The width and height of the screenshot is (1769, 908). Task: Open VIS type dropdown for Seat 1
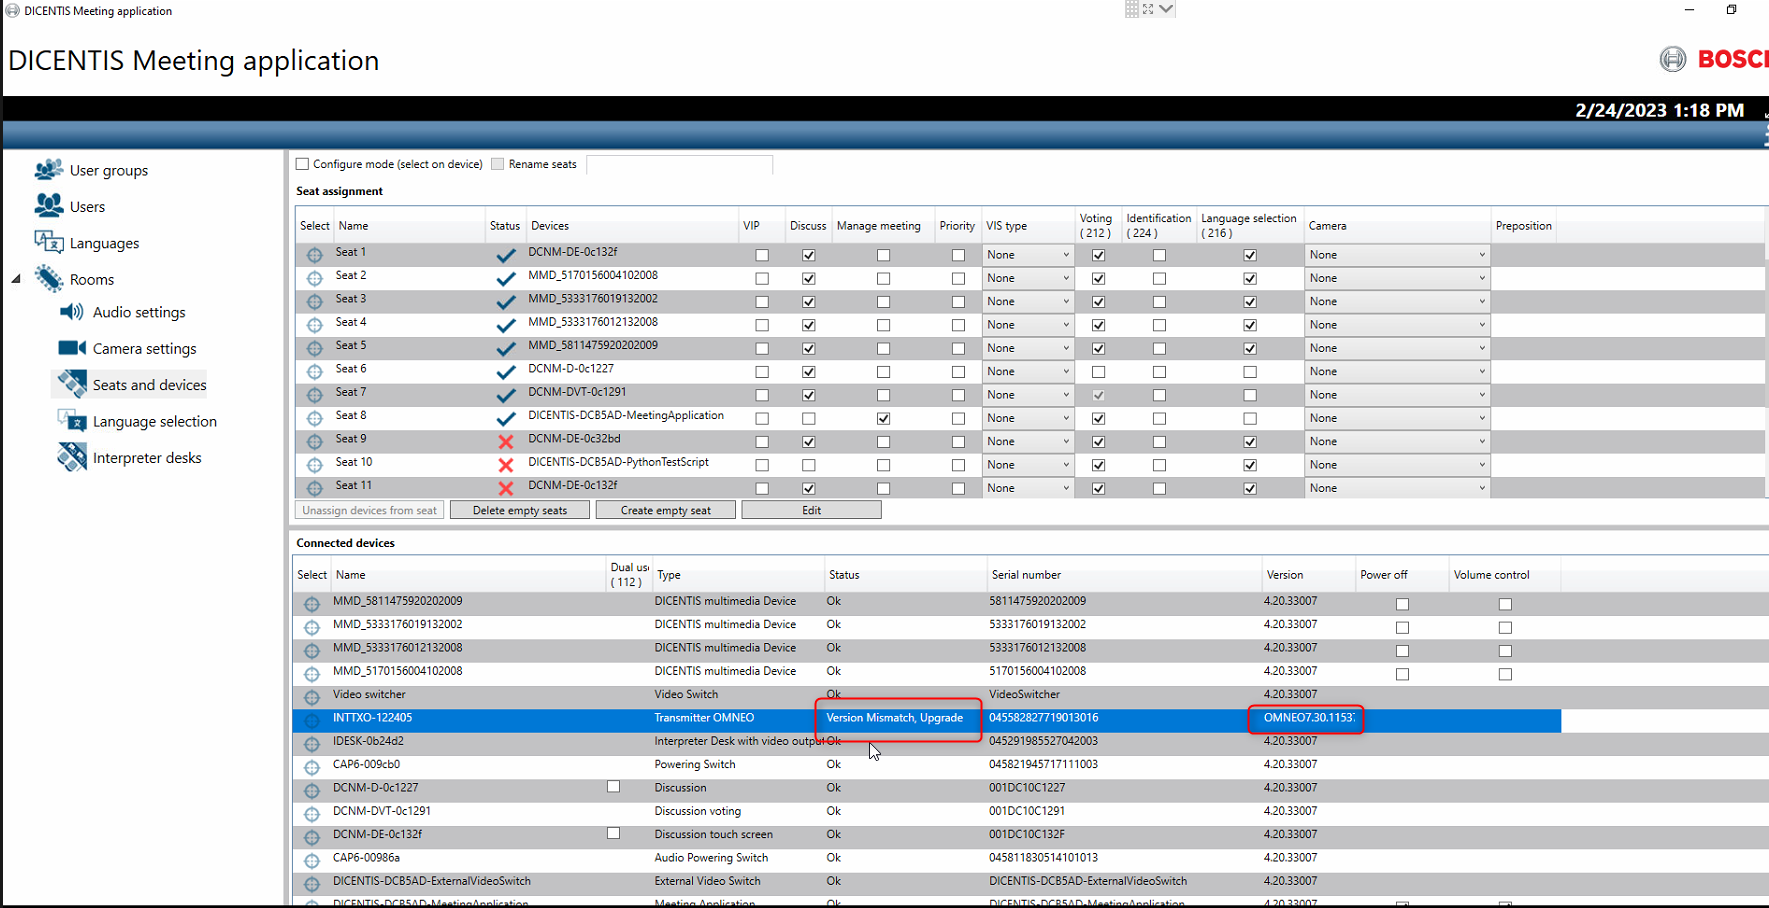1027,255
